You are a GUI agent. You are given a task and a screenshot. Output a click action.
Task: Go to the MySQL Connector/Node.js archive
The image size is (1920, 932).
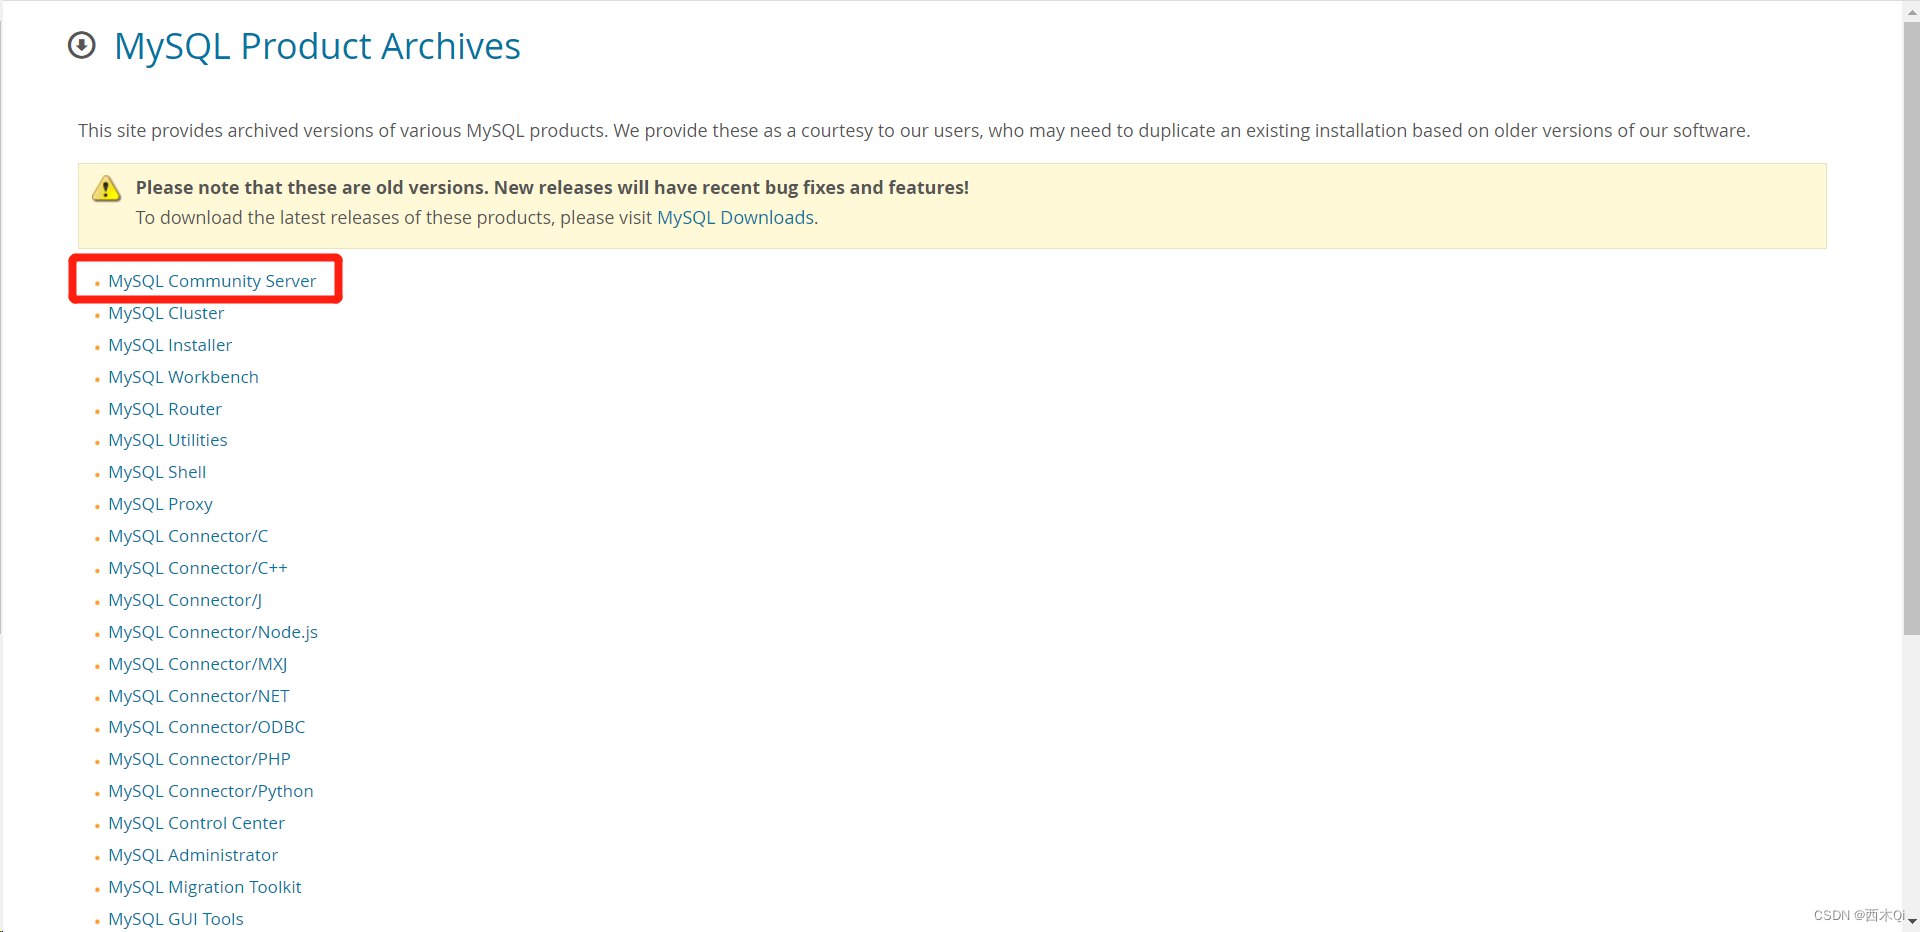pyautogui.click(x=213, y=632)
